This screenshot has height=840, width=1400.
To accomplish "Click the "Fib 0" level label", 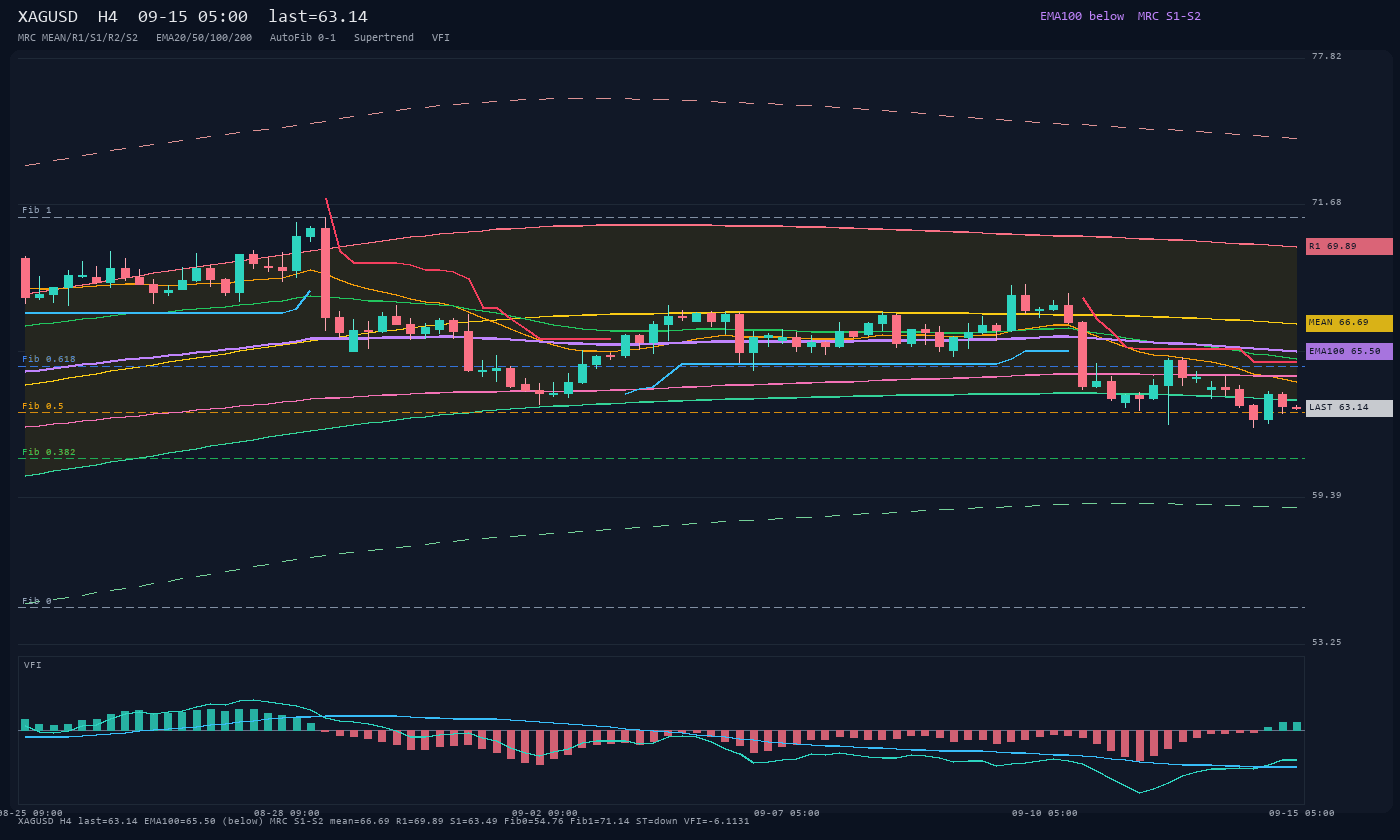I will [37, 601].
